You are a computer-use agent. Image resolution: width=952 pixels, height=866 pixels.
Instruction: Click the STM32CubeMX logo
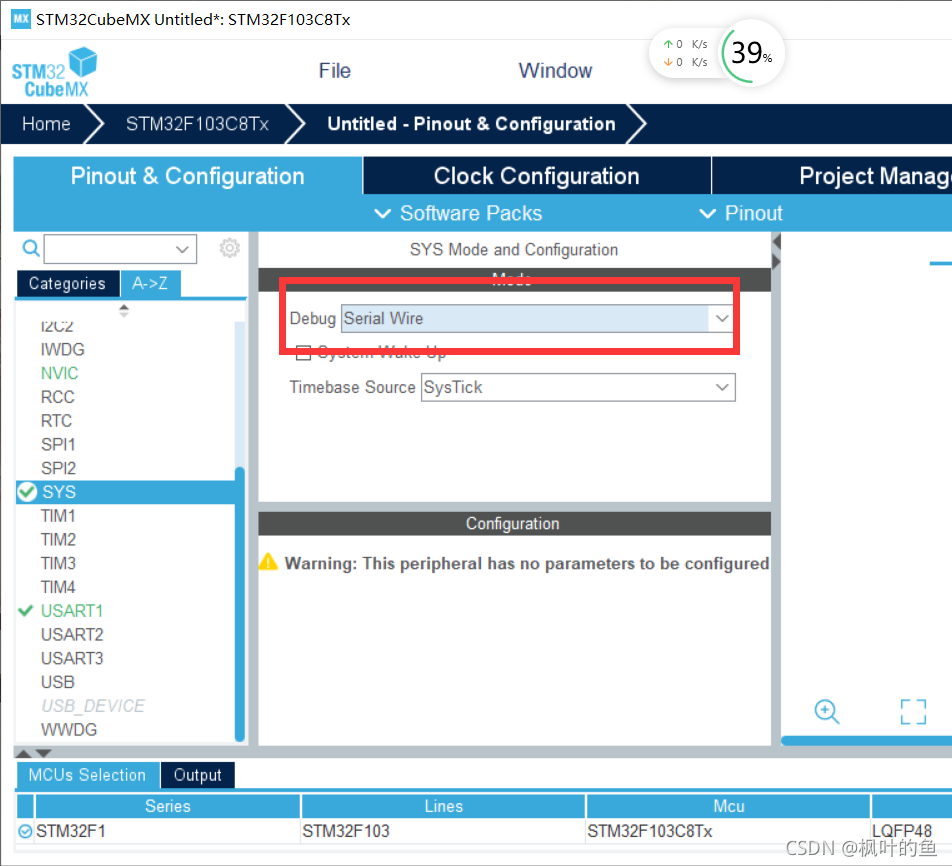click(x=54, y=72)
